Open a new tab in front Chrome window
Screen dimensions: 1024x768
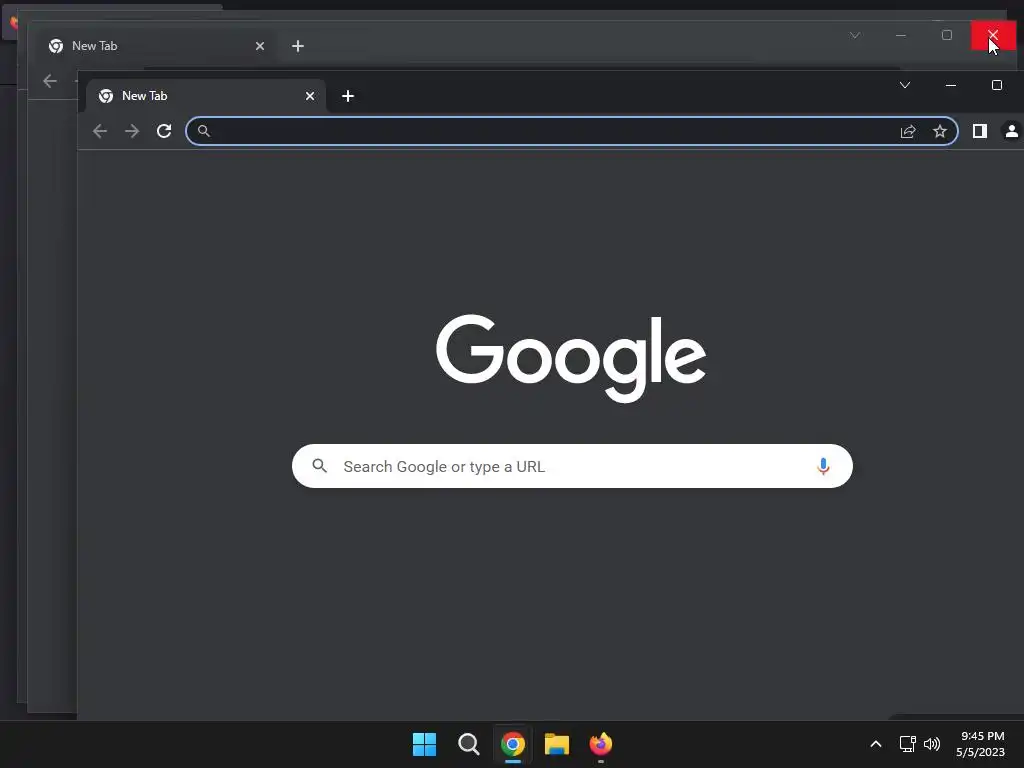348,97
